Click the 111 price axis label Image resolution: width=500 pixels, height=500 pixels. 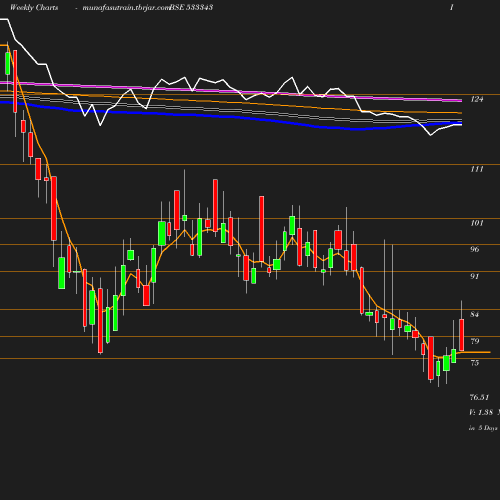(x=477, y=169)
